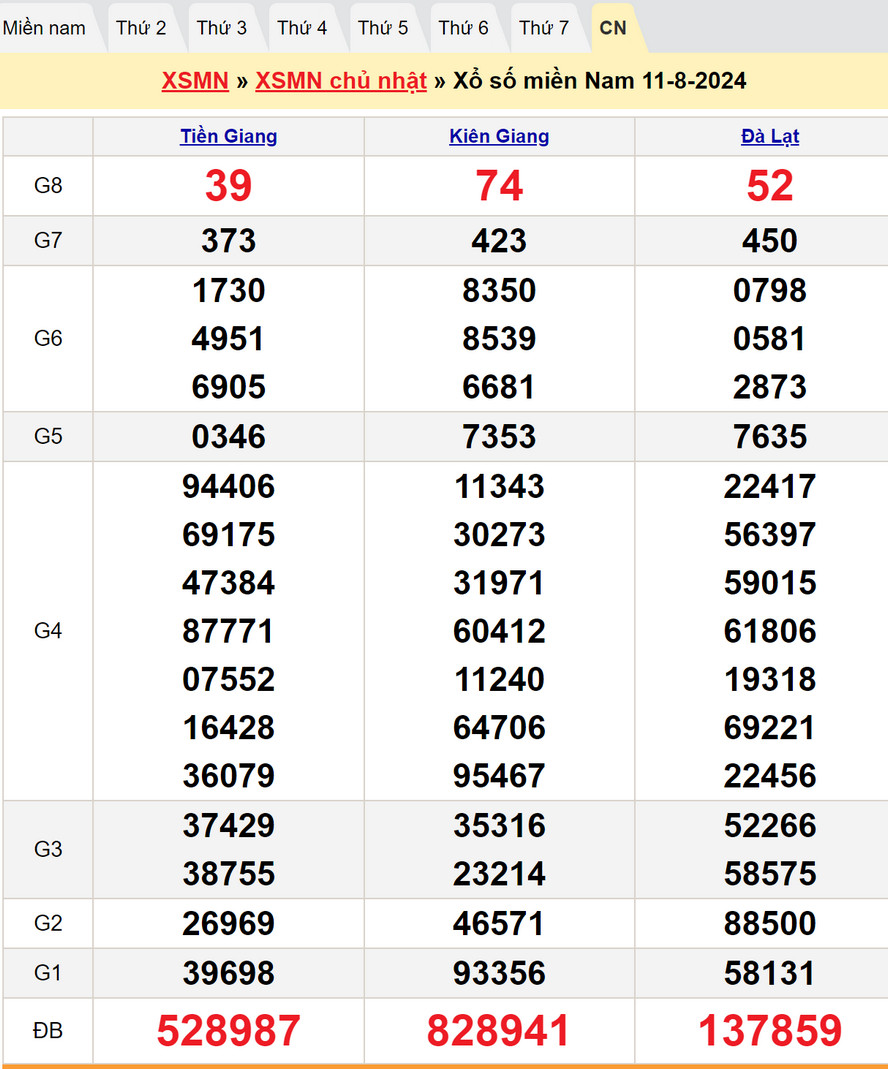Click the Thứ 5 tab
The height and width of the screenshot is (1069, 888).
tap(383, 28)
